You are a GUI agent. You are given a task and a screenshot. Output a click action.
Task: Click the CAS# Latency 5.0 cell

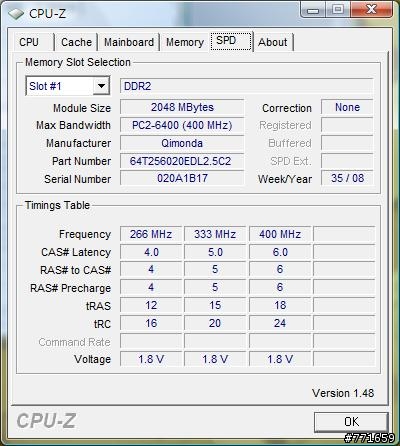click(x=215, y=252)
